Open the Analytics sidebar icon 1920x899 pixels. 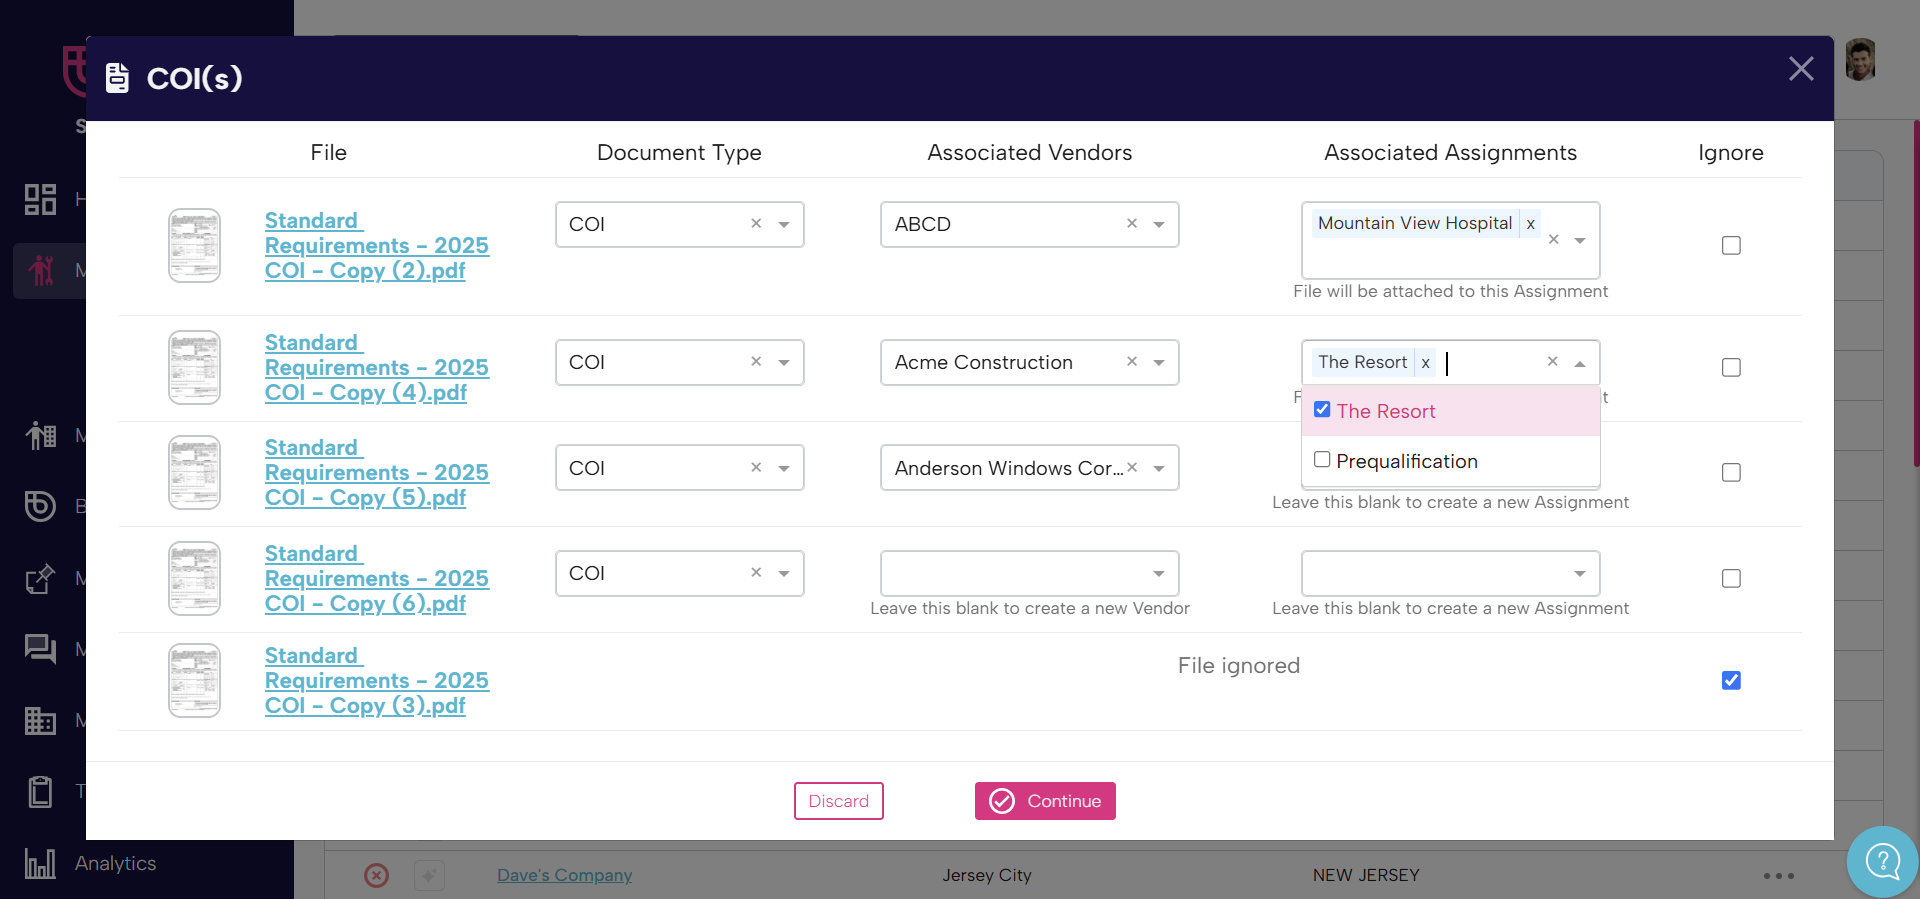[40, 863]
